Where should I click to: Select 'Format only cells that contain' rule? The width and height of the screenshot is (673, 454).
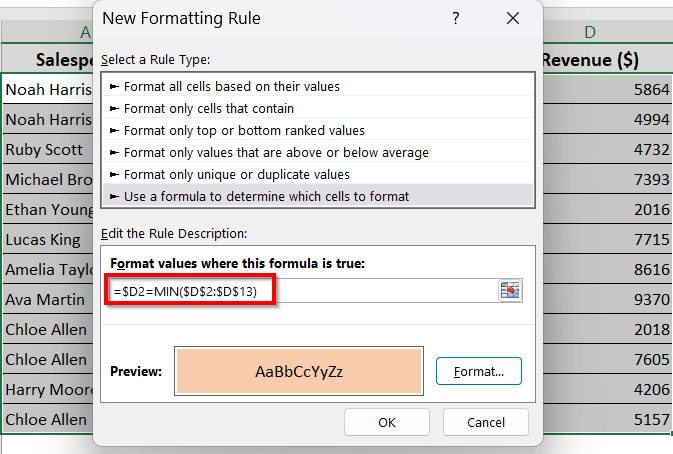318,108
